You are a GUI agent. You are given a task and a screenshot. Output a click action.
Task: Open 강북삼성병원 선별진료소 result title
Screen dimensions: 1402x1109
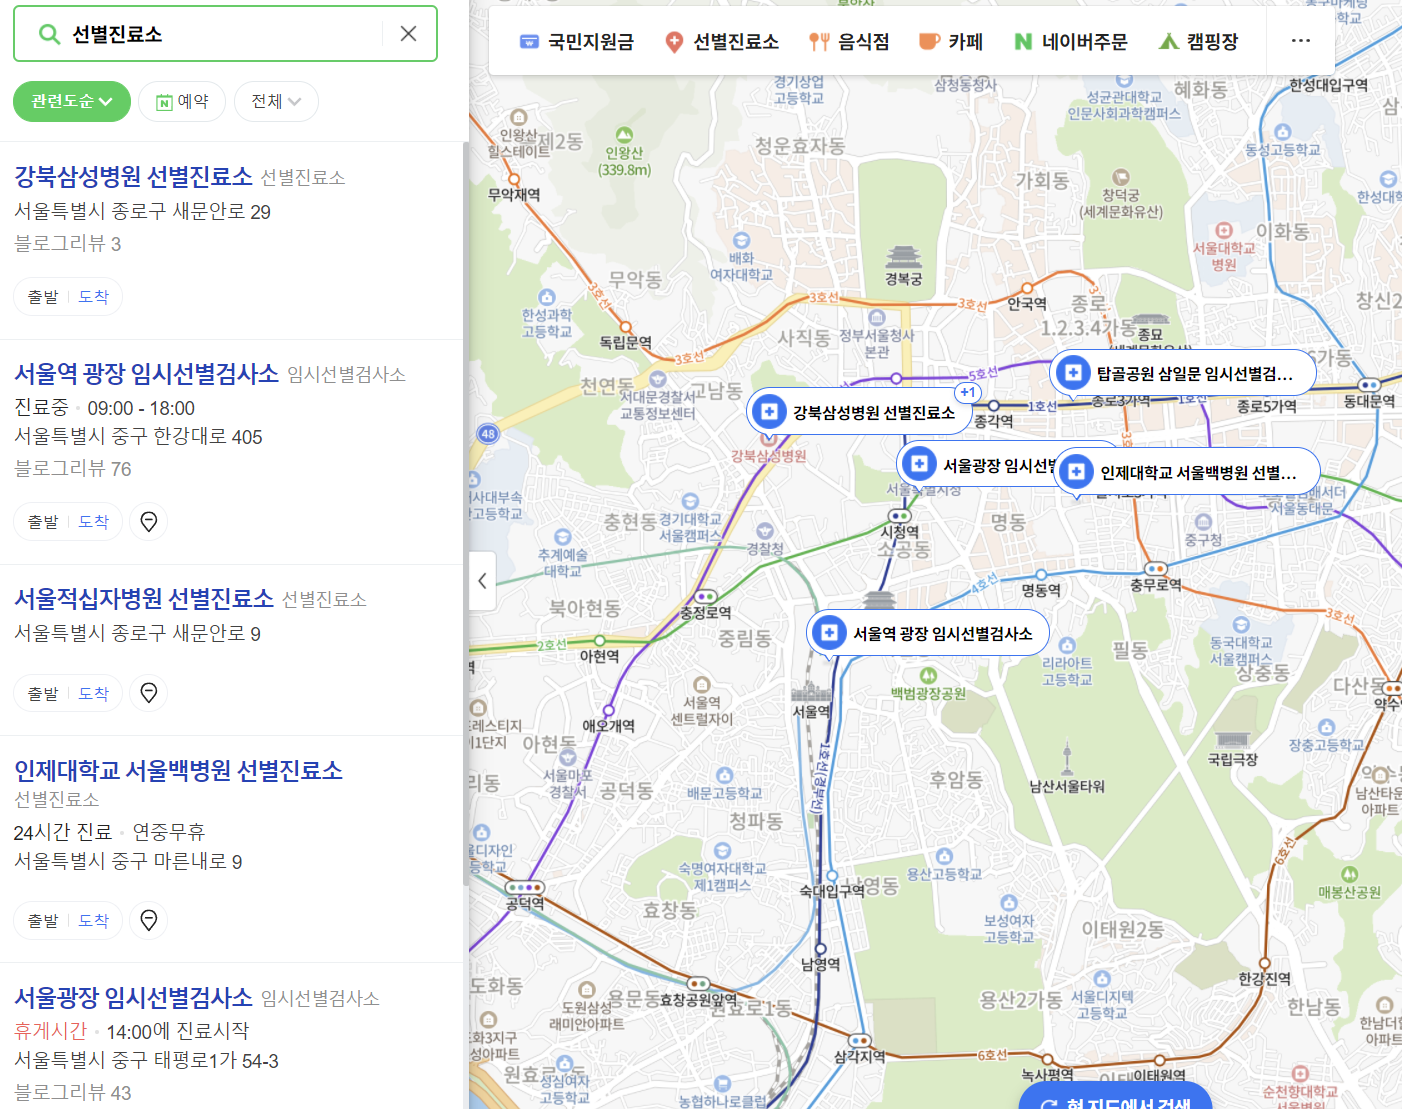(134, 176)
